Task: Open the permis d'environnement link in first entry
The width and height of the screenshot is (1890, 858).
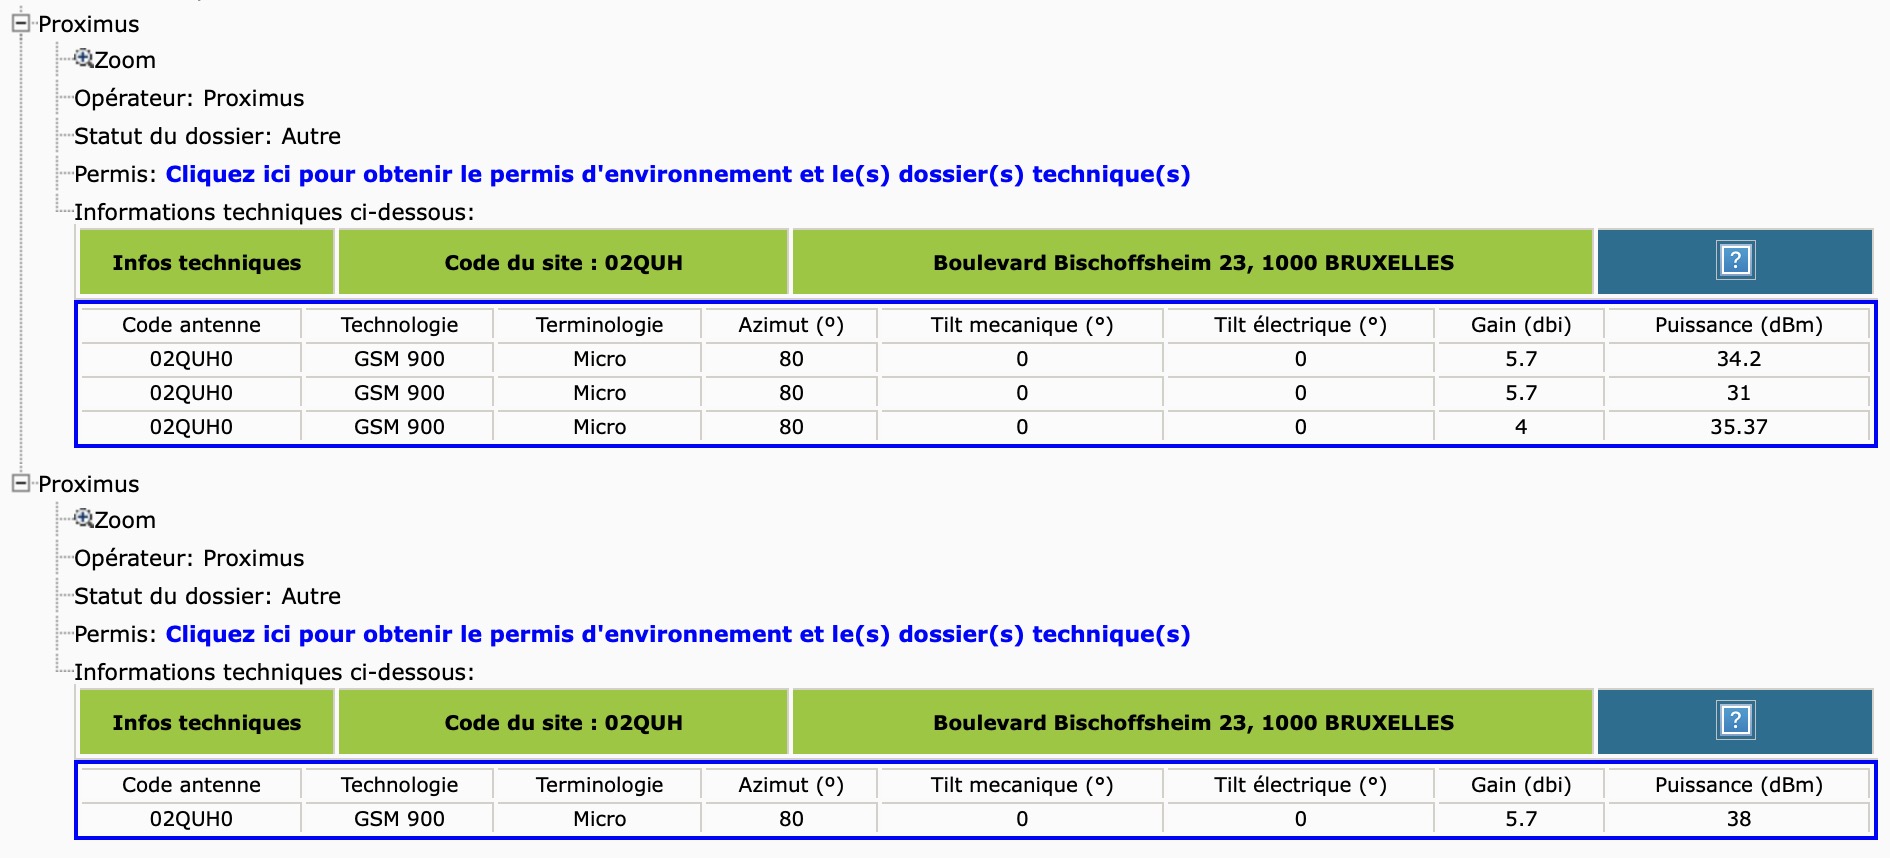Action: click(678, 174)
